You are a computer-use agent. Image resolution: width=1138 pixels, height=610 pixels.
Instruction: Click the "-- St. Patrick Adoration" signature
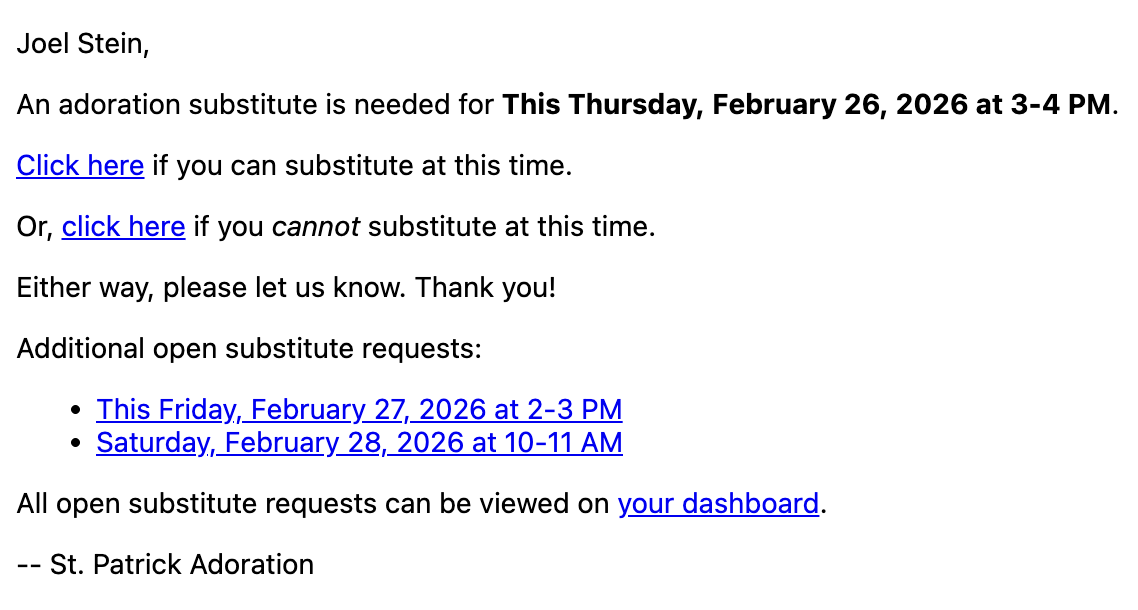[165, 565]
